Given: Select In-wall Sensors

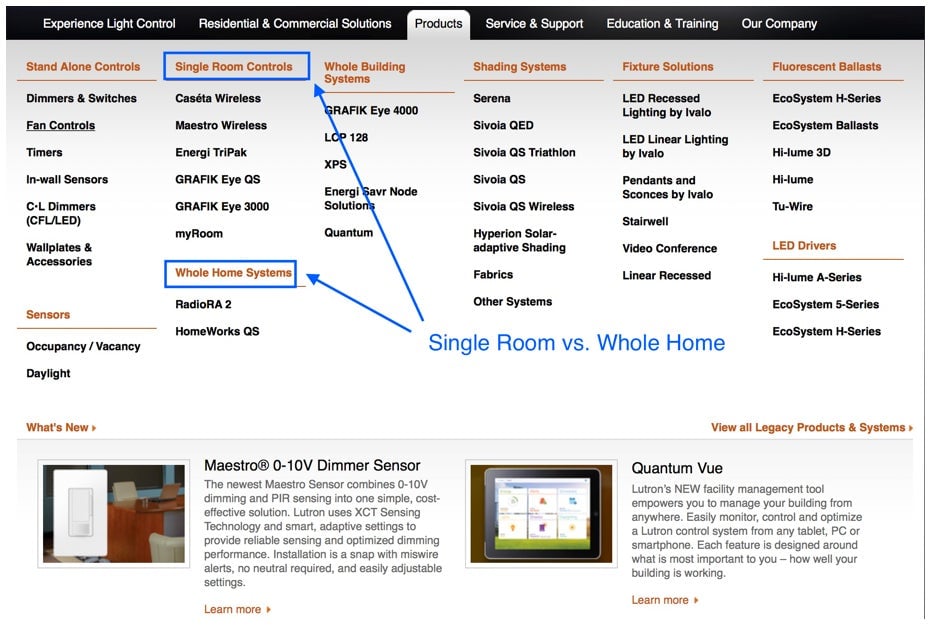Looking at the screenshot, I should click(67, 179).
